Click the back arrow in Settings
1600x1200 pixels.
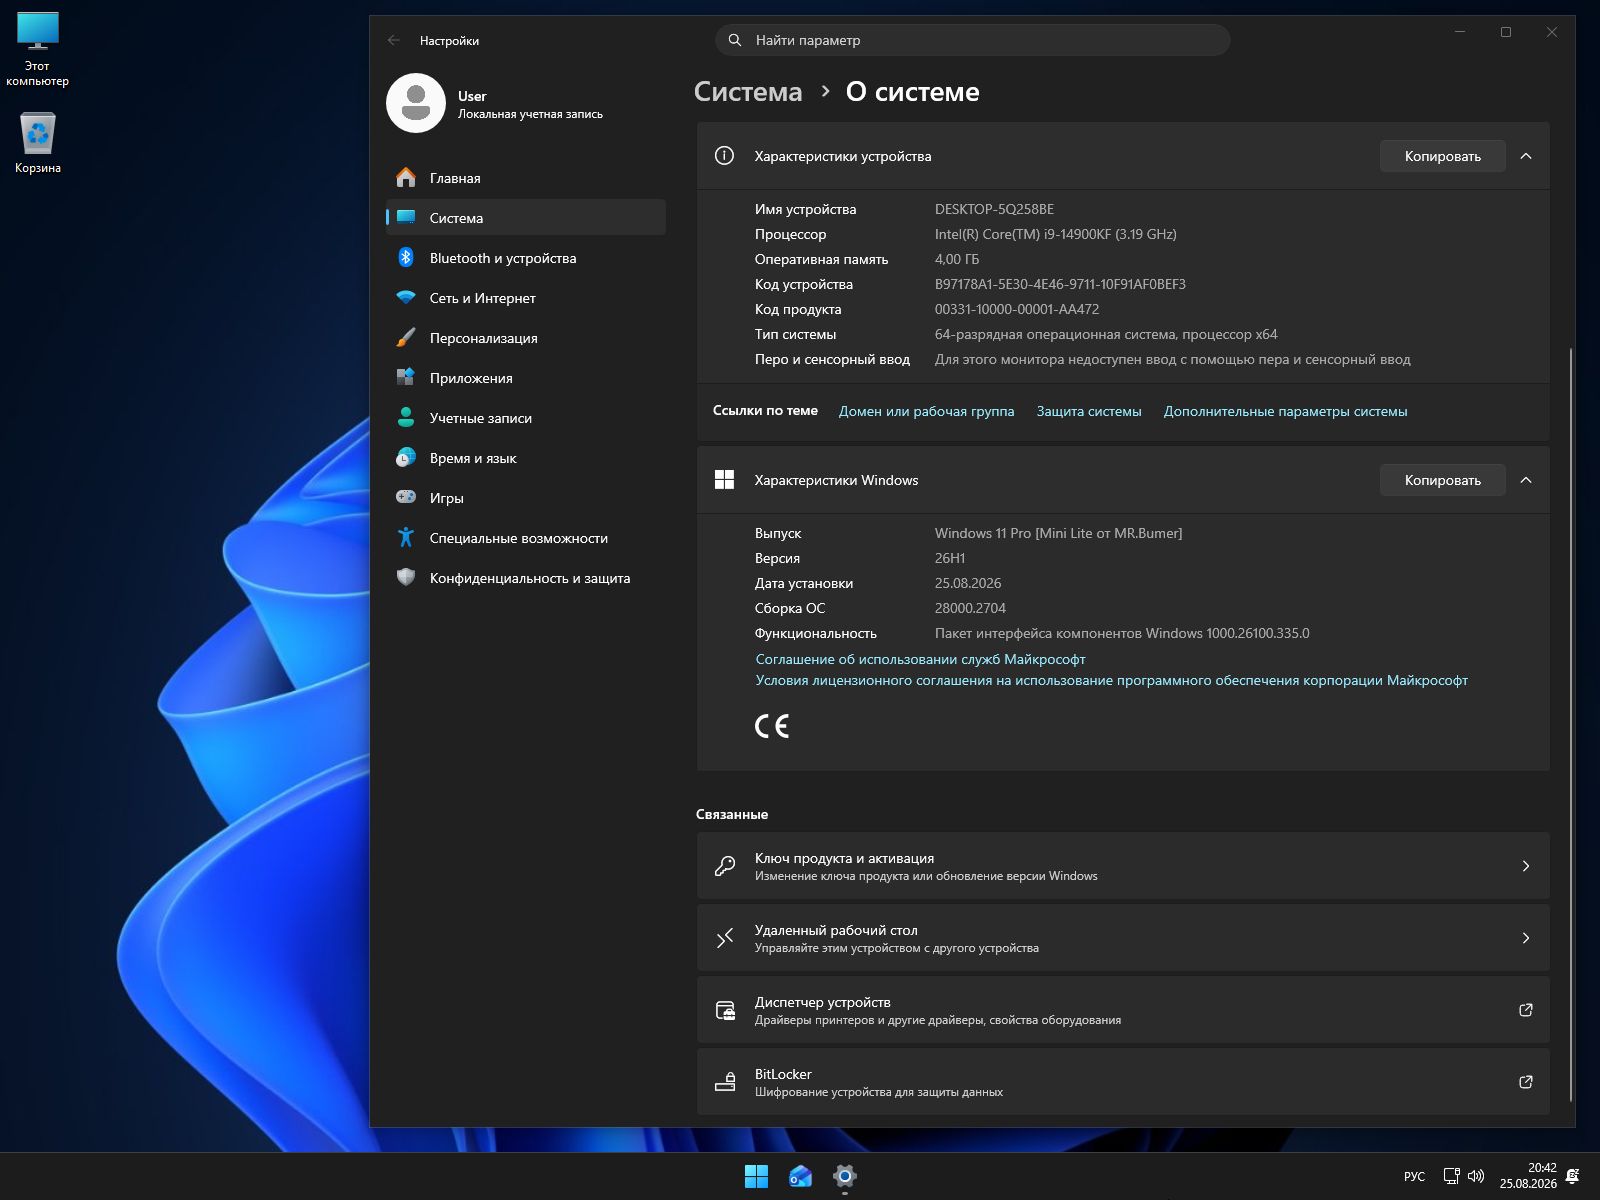[x=394, y=41]
